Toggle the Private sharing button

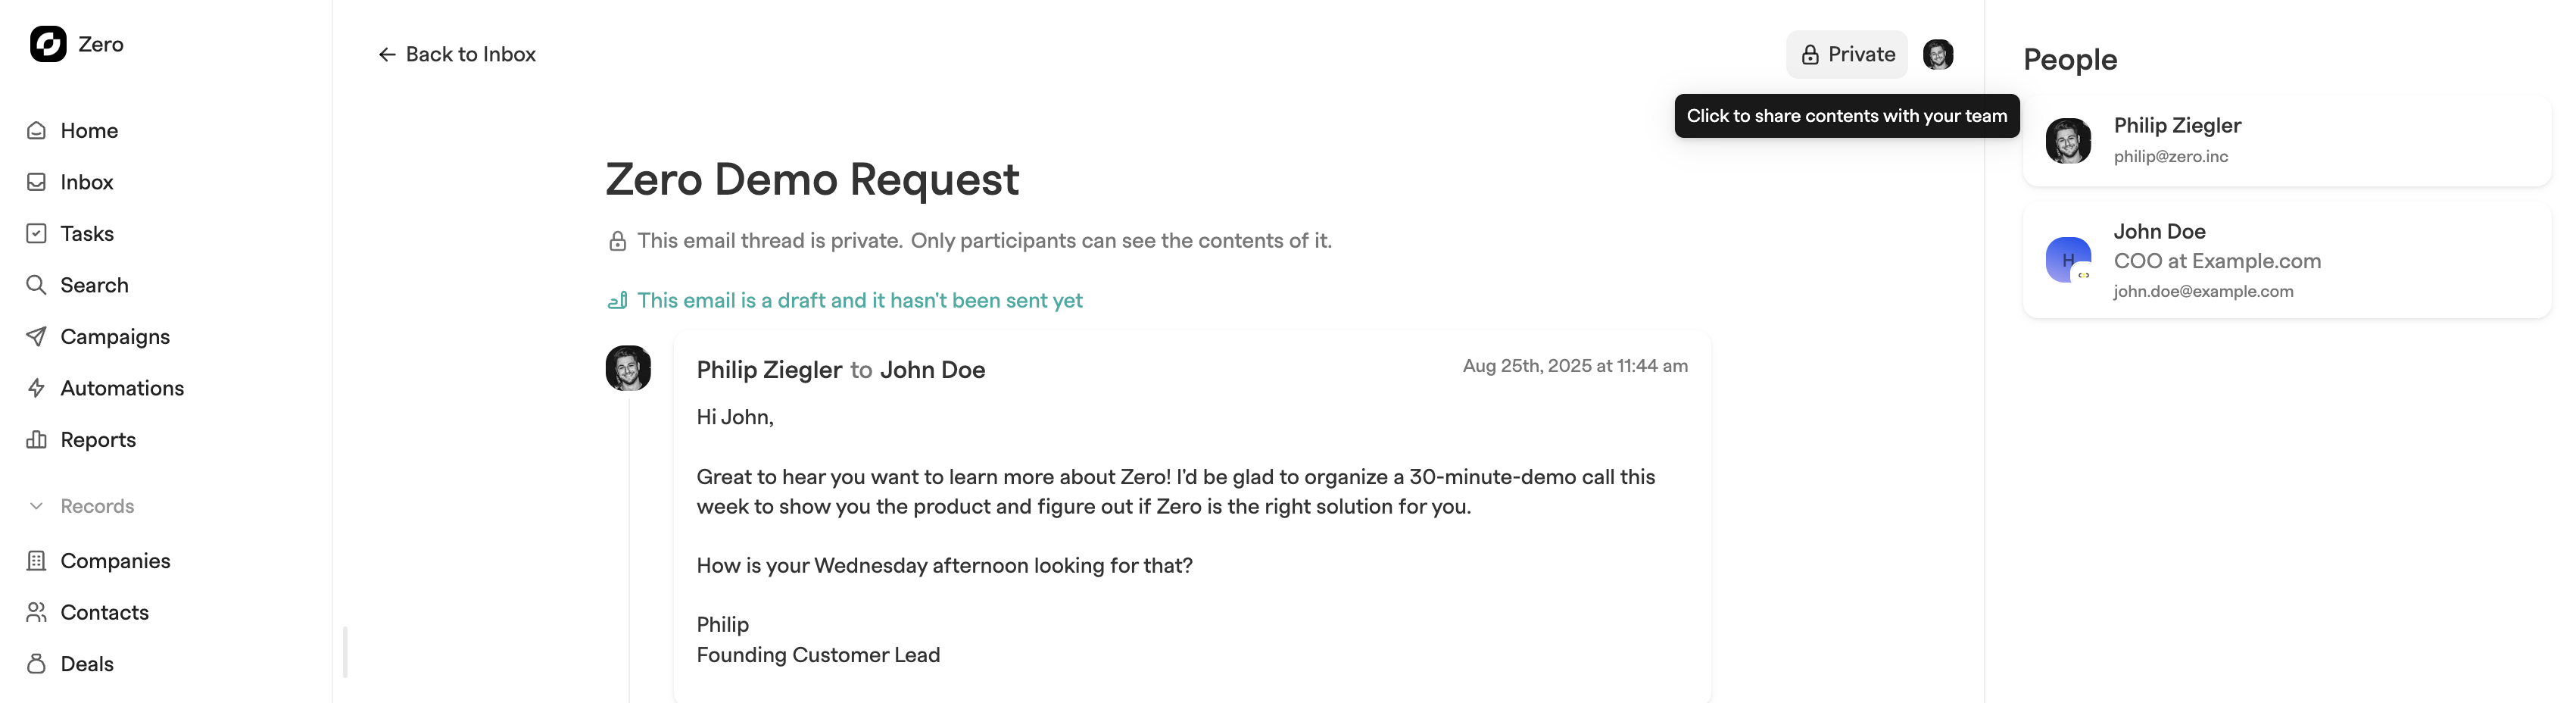(x=1847, y=54)
